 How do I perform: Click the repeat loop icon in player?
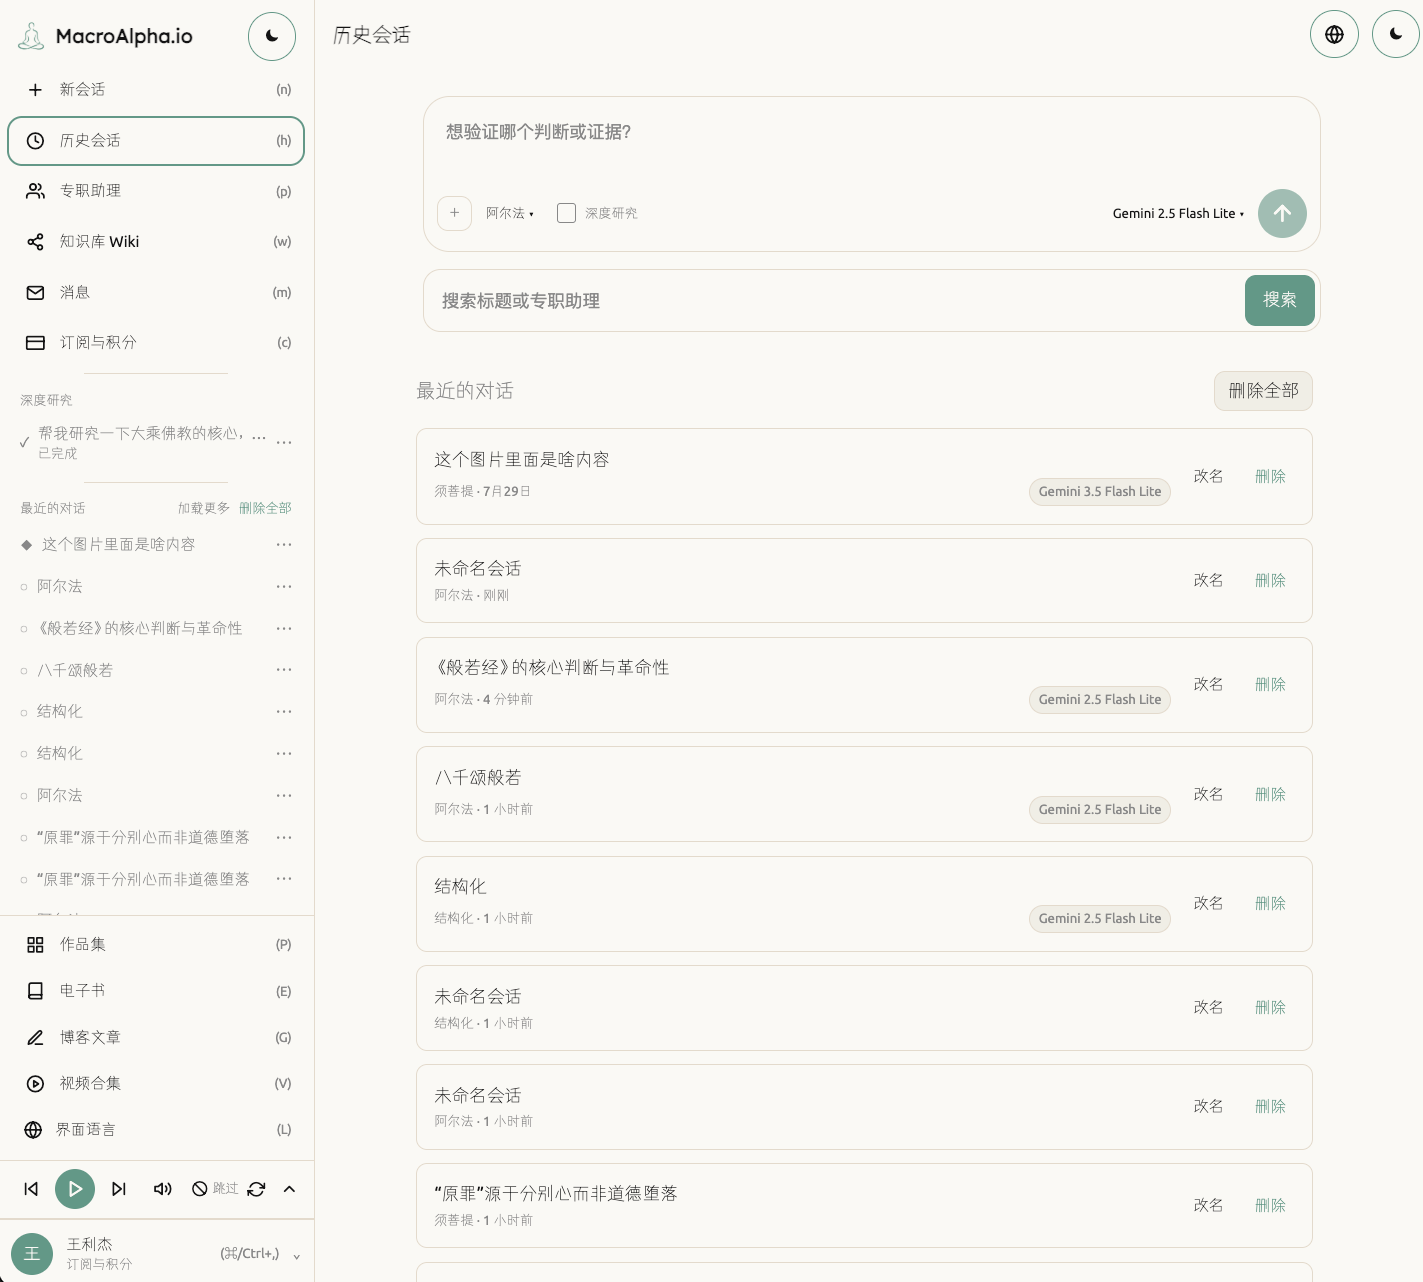click(256, 1189)
